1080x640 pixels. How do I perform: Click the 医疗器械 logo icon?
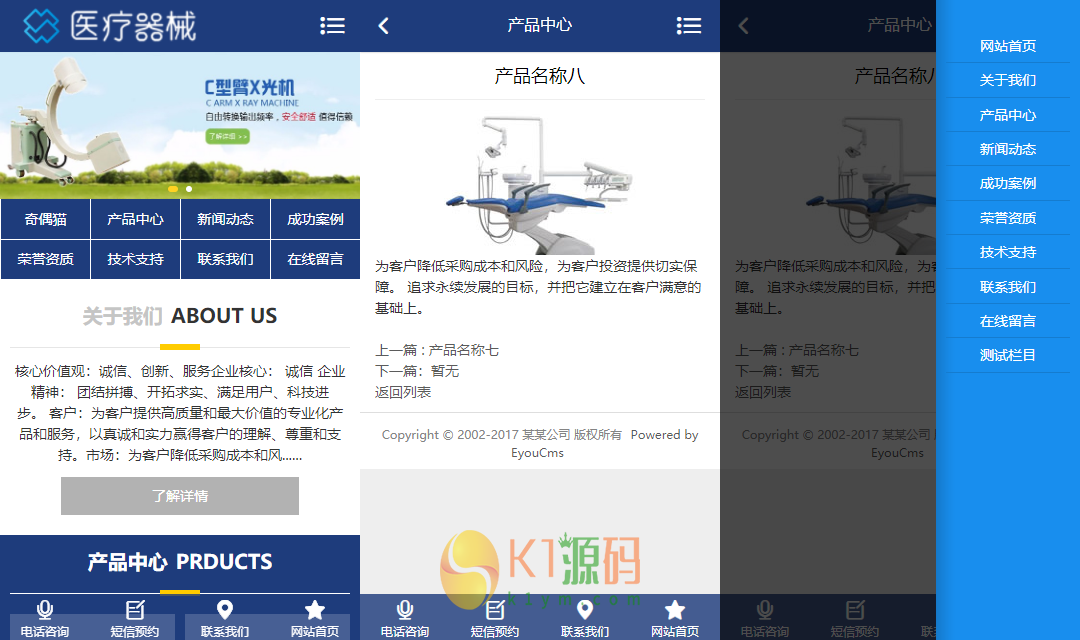(41, 26)
